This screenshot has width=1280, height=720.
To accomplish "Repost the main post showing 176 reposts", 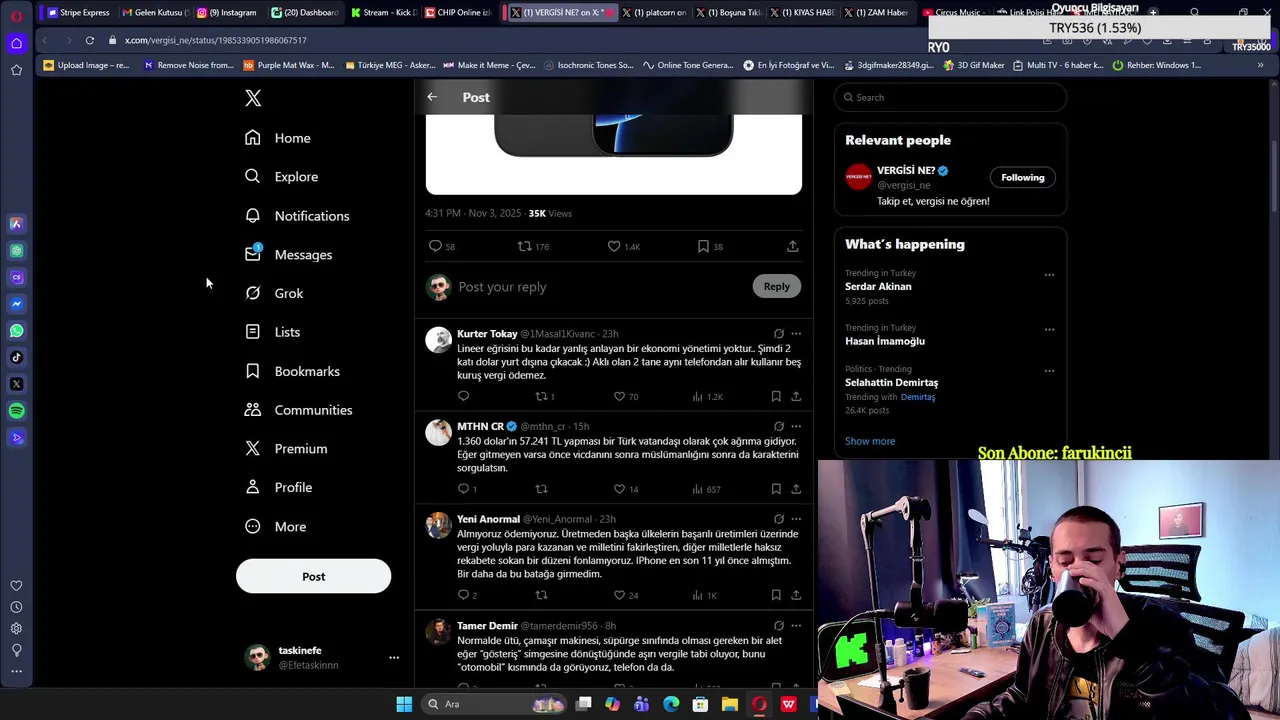I will pyautogui.click(x=533, y=246).
